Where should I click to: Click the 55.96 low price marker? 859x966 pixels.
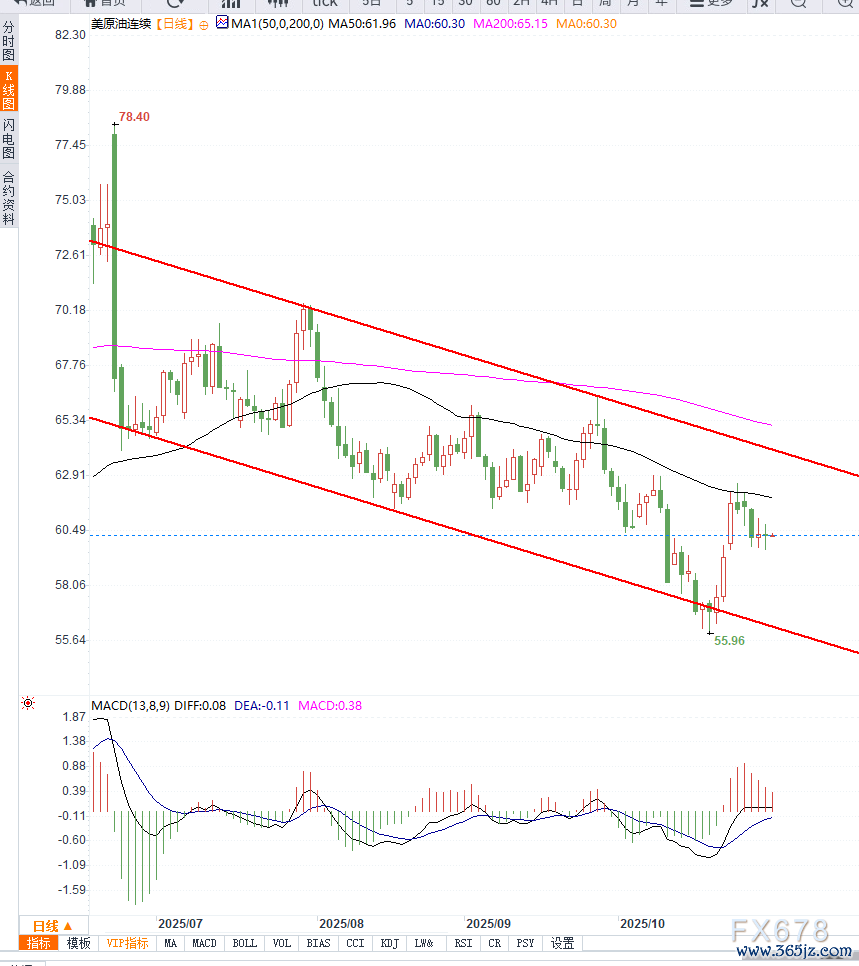729,640
